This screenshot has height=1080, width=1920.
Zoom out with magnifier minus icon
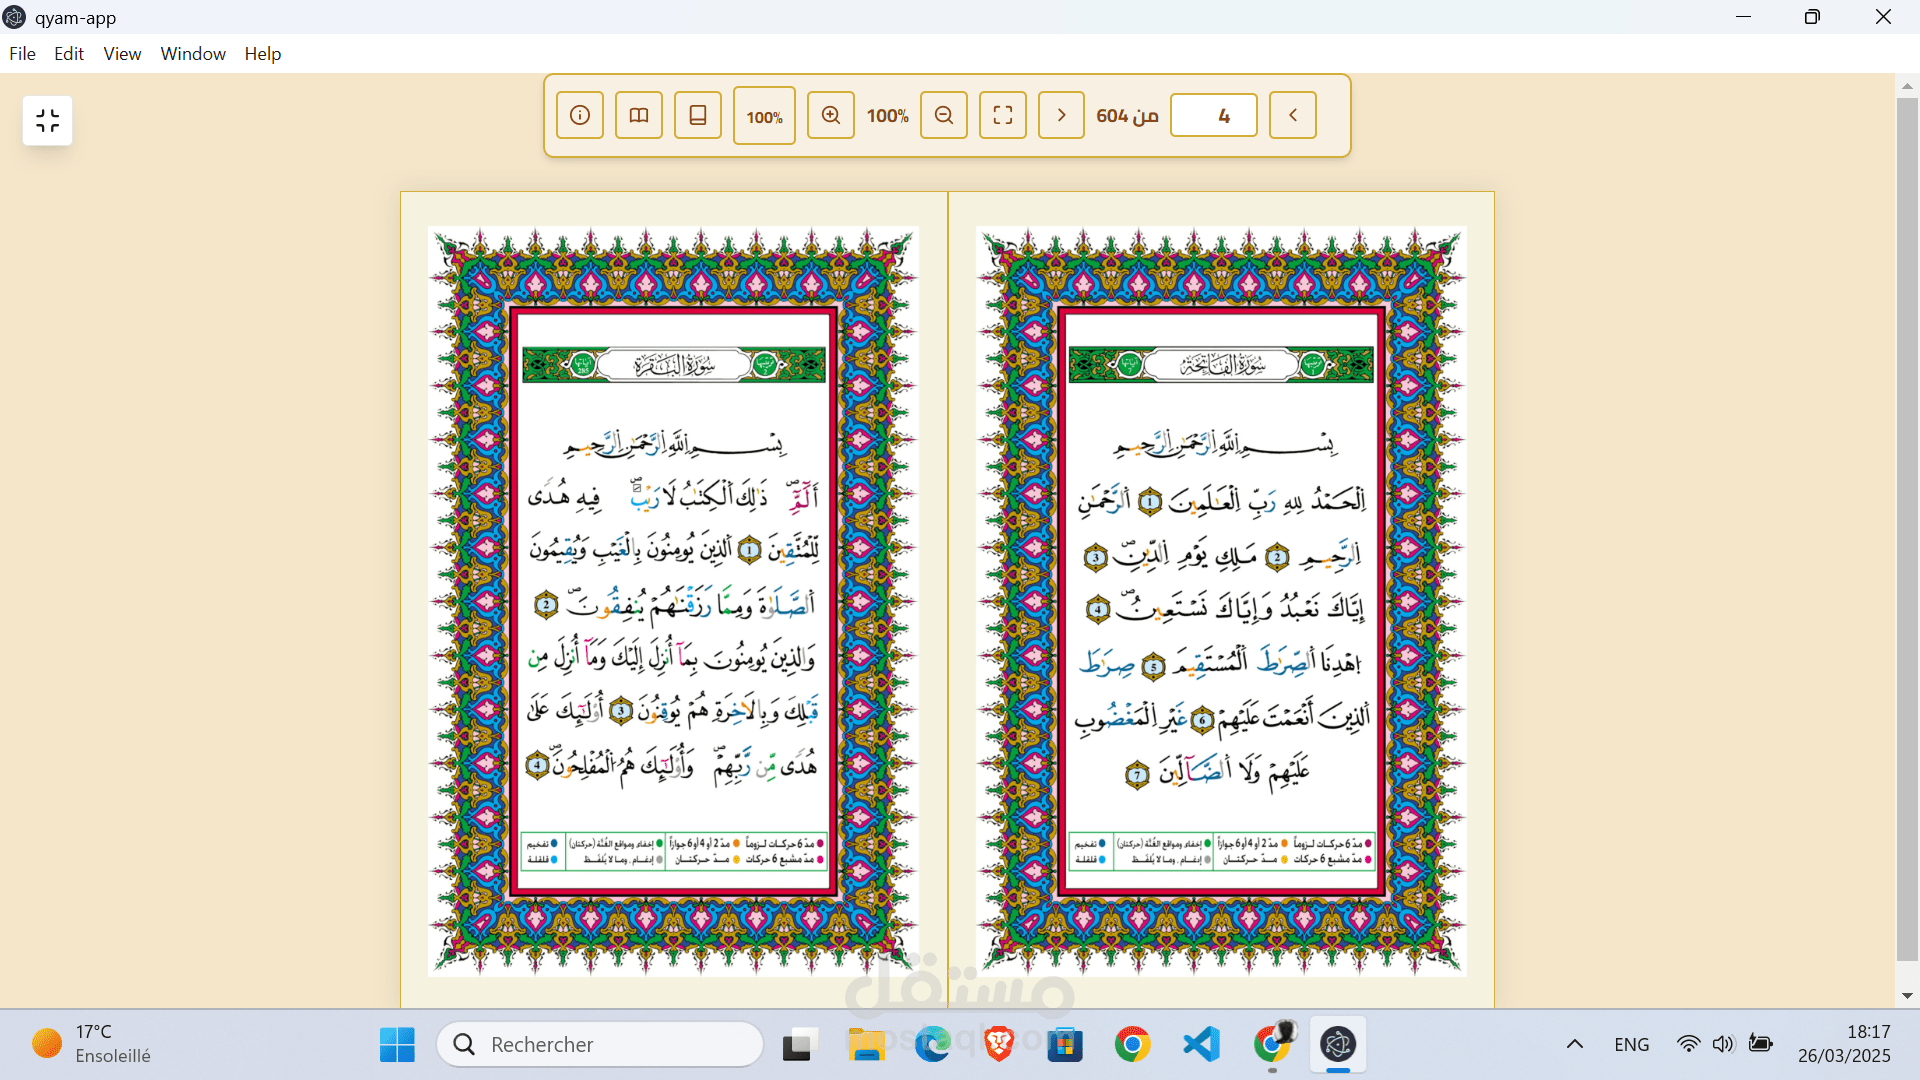pyautogui.click(x=944, y=115)
